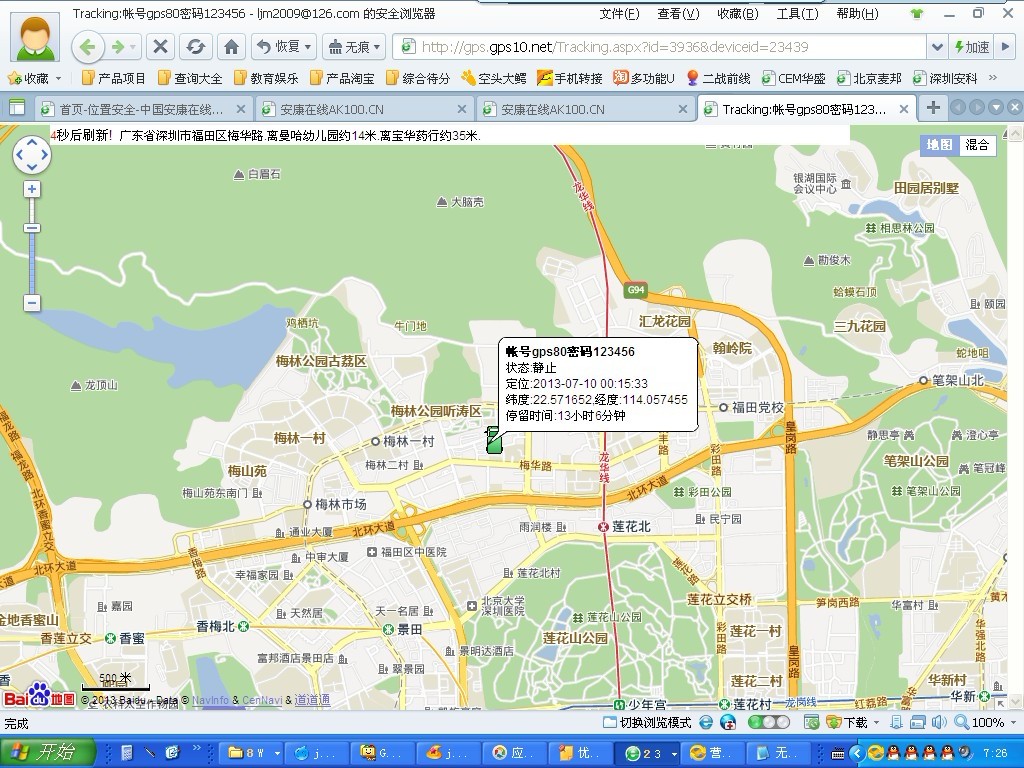Click the 加速 speed-up button
1024x768 pixels.
pos(972,47)
